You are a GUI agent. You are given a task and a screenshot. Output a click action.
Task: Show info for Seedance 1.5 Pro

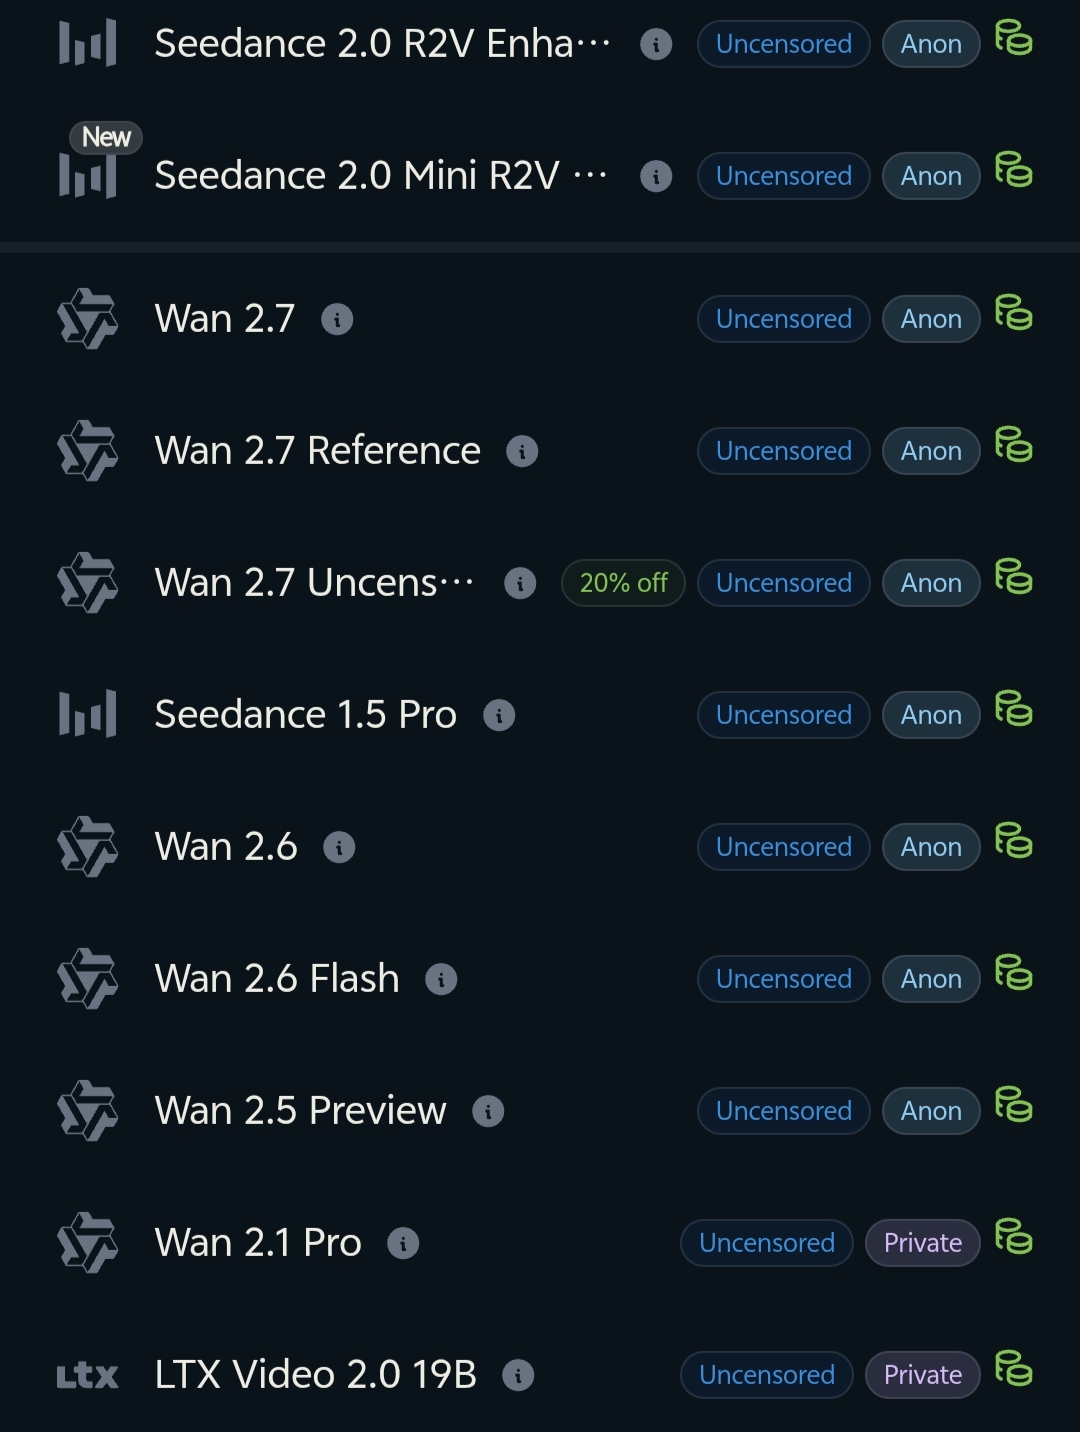click(x=499, y=715)
